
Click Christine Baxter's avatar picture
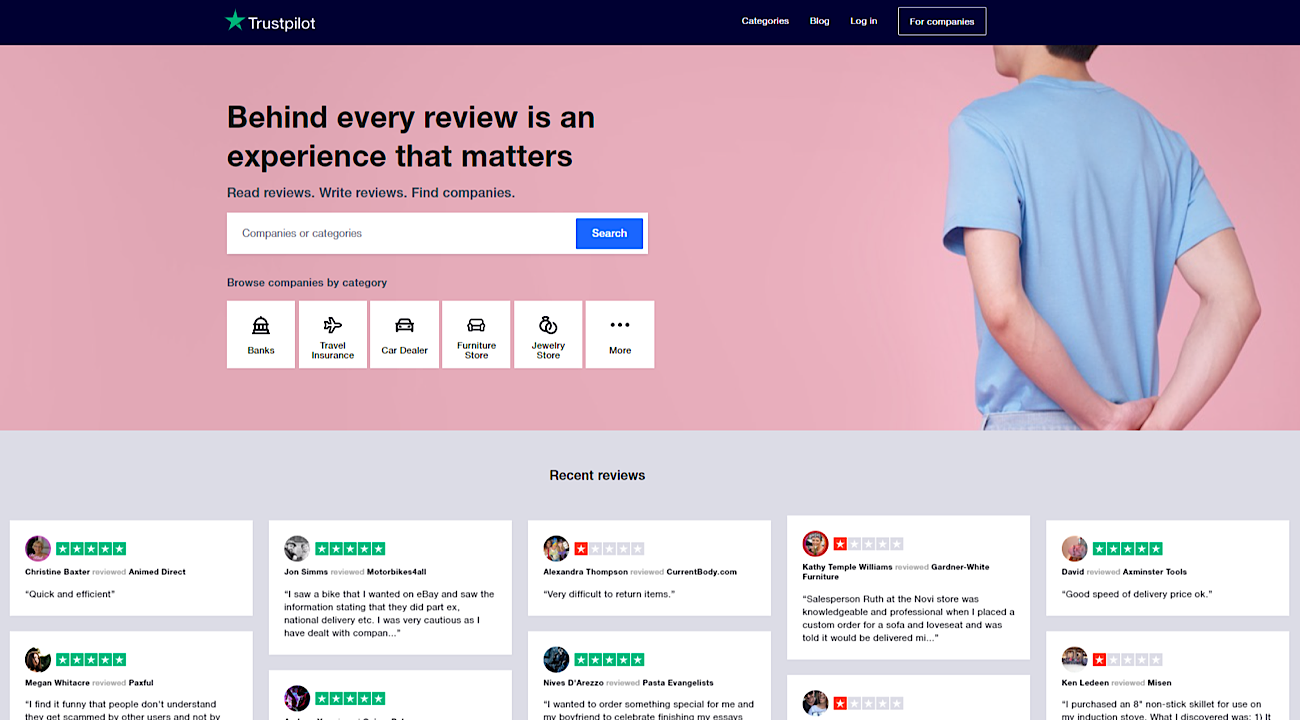click(38, 548)
